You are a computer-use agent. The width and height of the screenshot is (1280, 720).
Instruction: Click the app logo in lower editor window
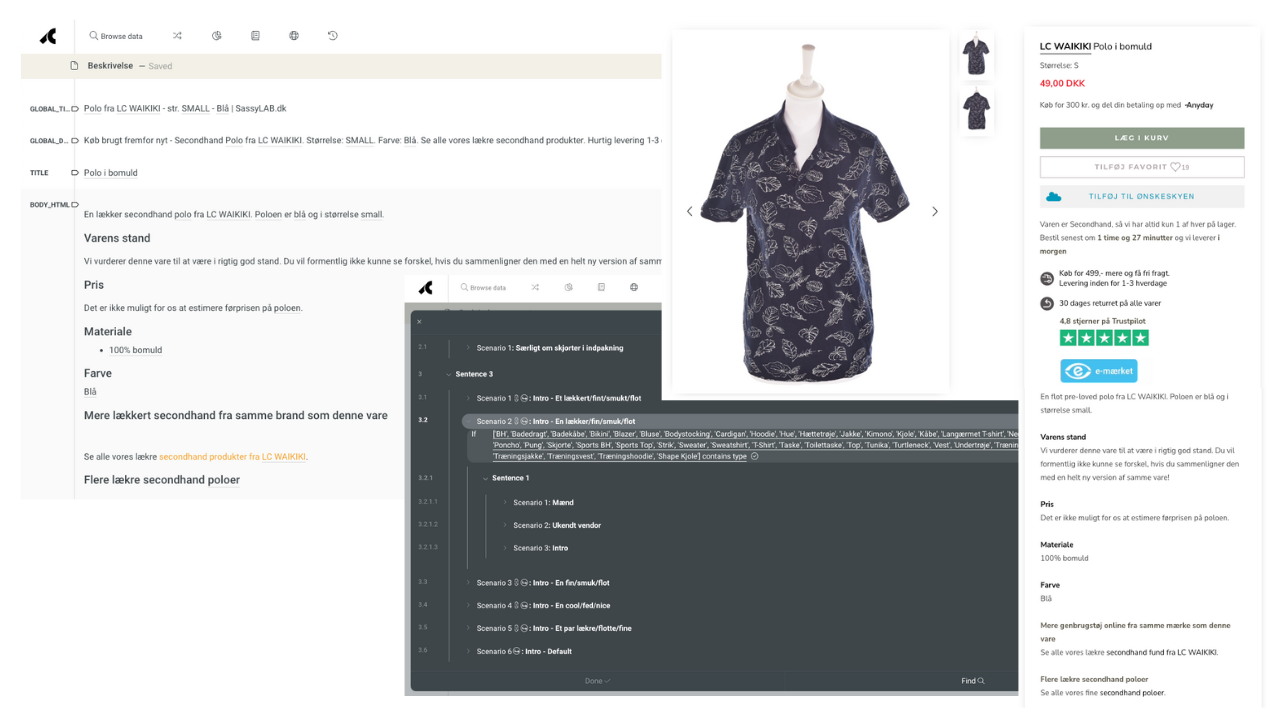pos(426,287)
